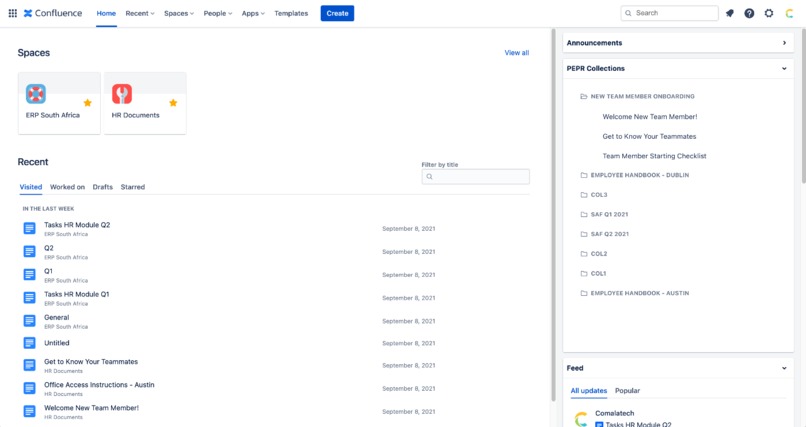Click folder icon of Employee Handbook - Austin
This screenshot has height=427, width=806.
point(583,293)
